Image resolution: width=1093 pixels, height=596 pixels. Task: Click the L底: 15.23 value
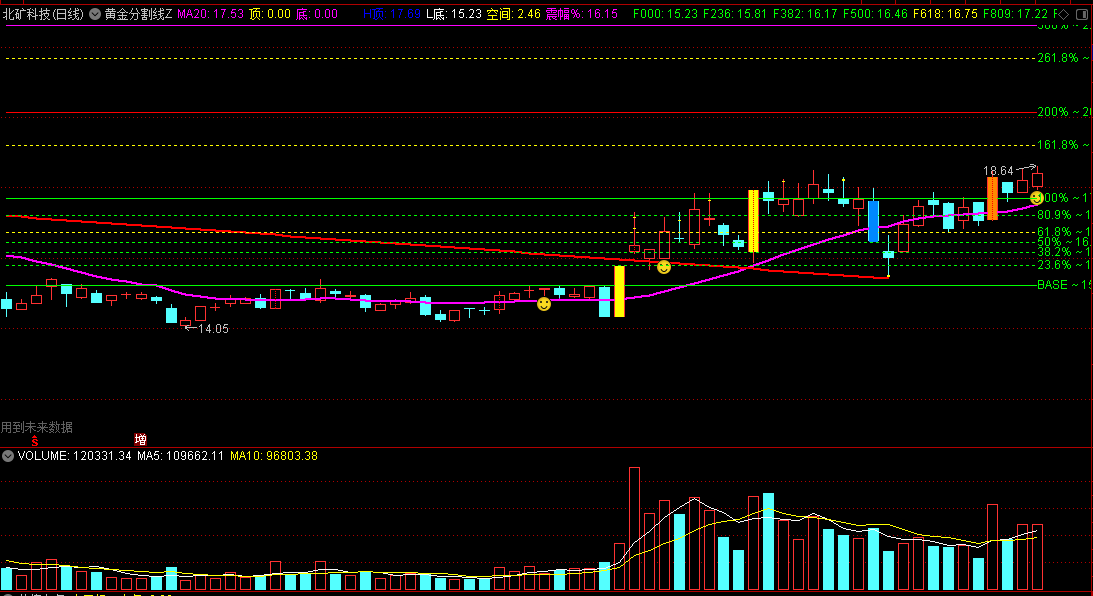(454, 14)
